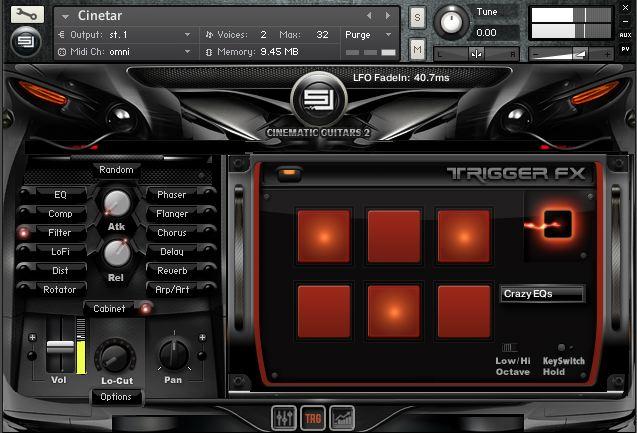Enable KeySwitch Hold
Viewport: 637px width, 433px height.
[x=562, y=347]
